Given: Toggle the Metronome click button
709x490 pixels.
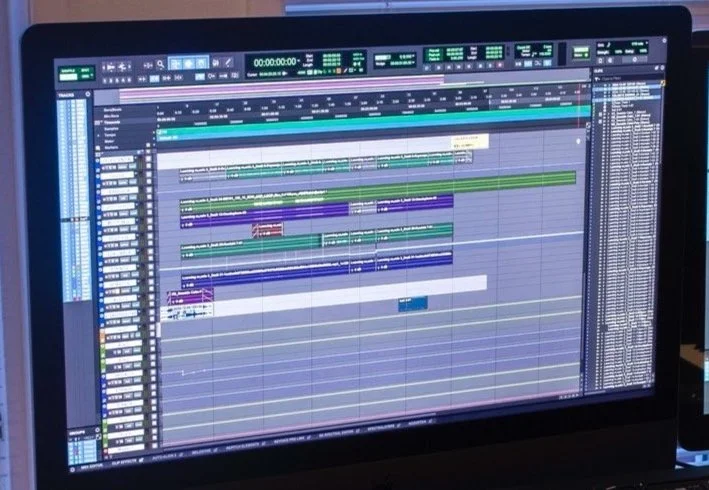Looking at the screenshot, I should (528, 64).
